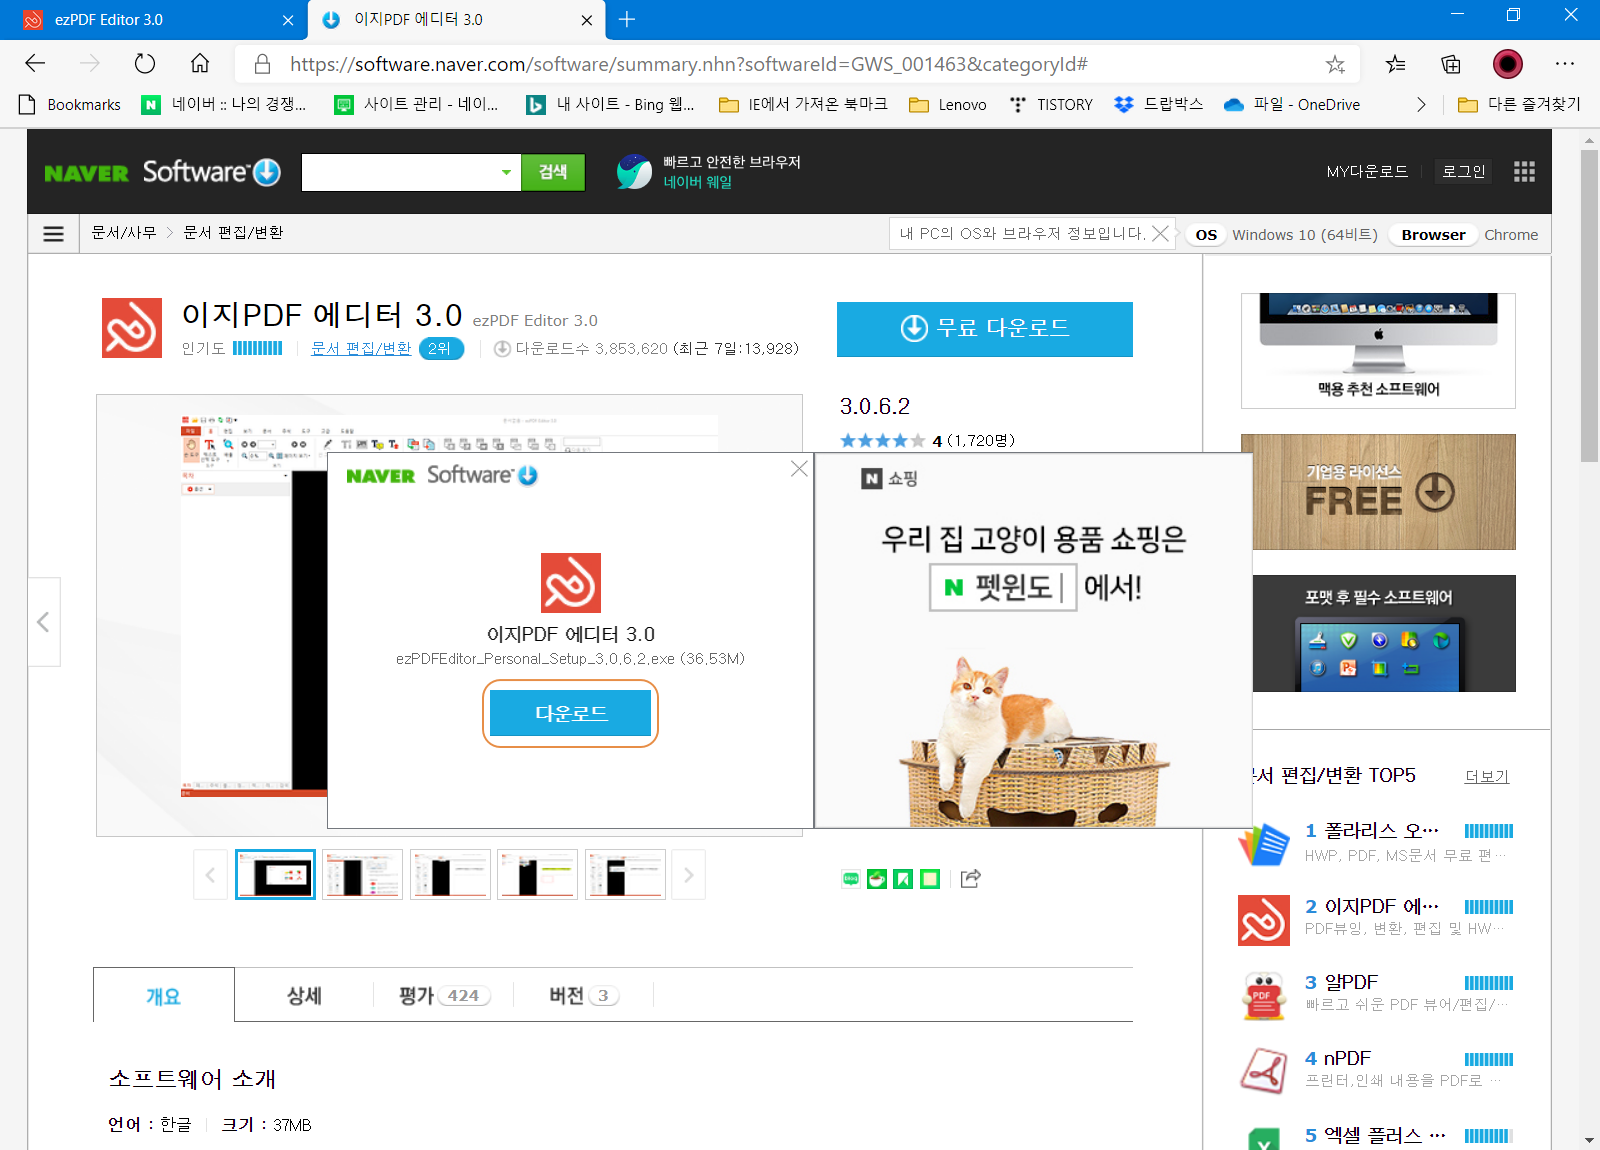Switch to the ezPDF Editor 3.0 tab
The width and height of the screenshot is (1600, 1150).
[x=153, y=20]
